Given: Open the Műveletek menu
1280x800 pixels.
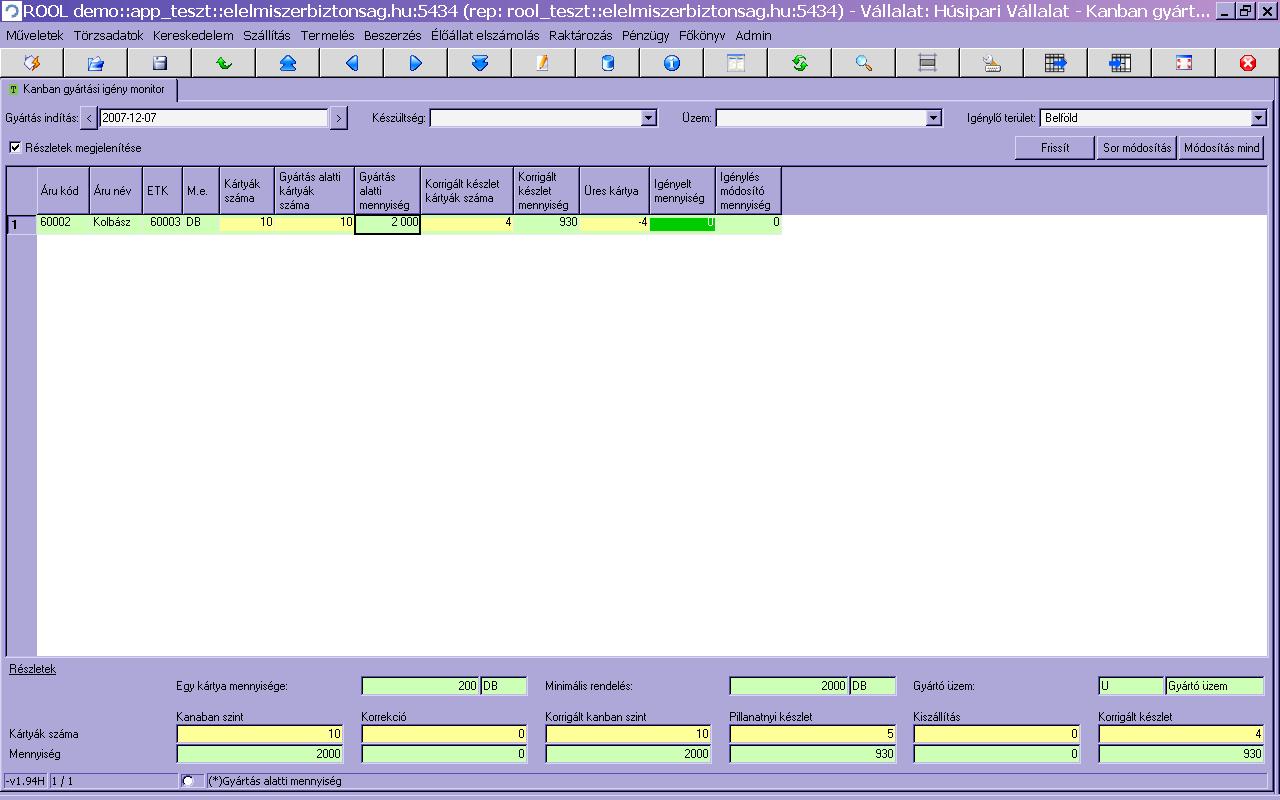Looking at the screenshot, I should (35, 35).
